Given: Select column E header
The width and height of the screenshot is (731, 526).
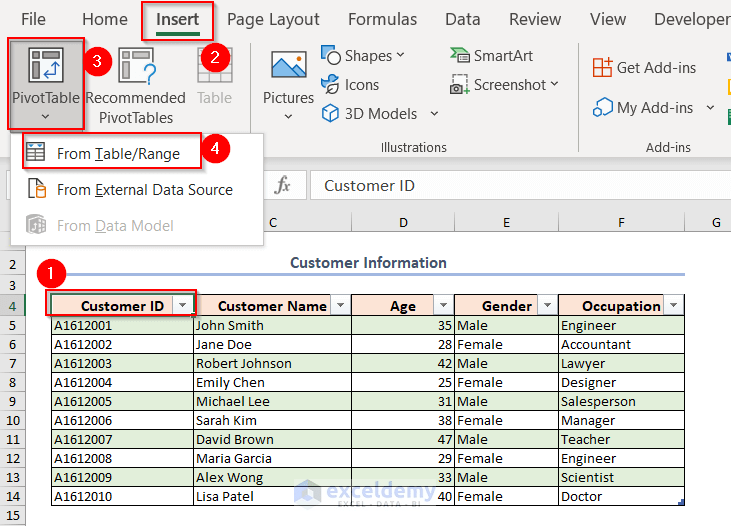Looking at the screenshot, I should point(506,222).
